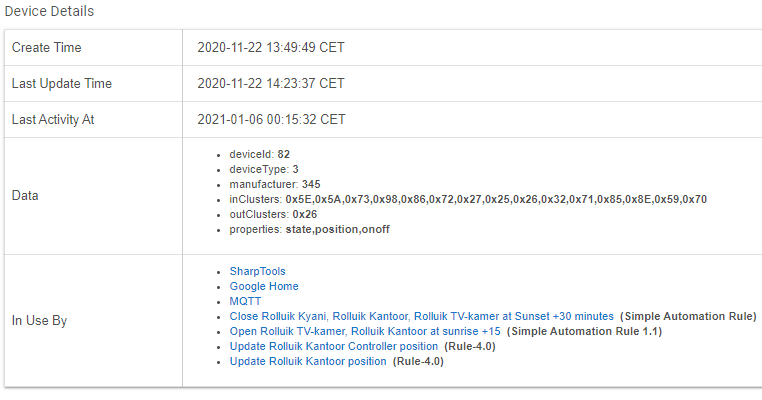Click the Last Activity At timestamp
The height and width of the screenshot is (400, 762).
pos(271,120)
